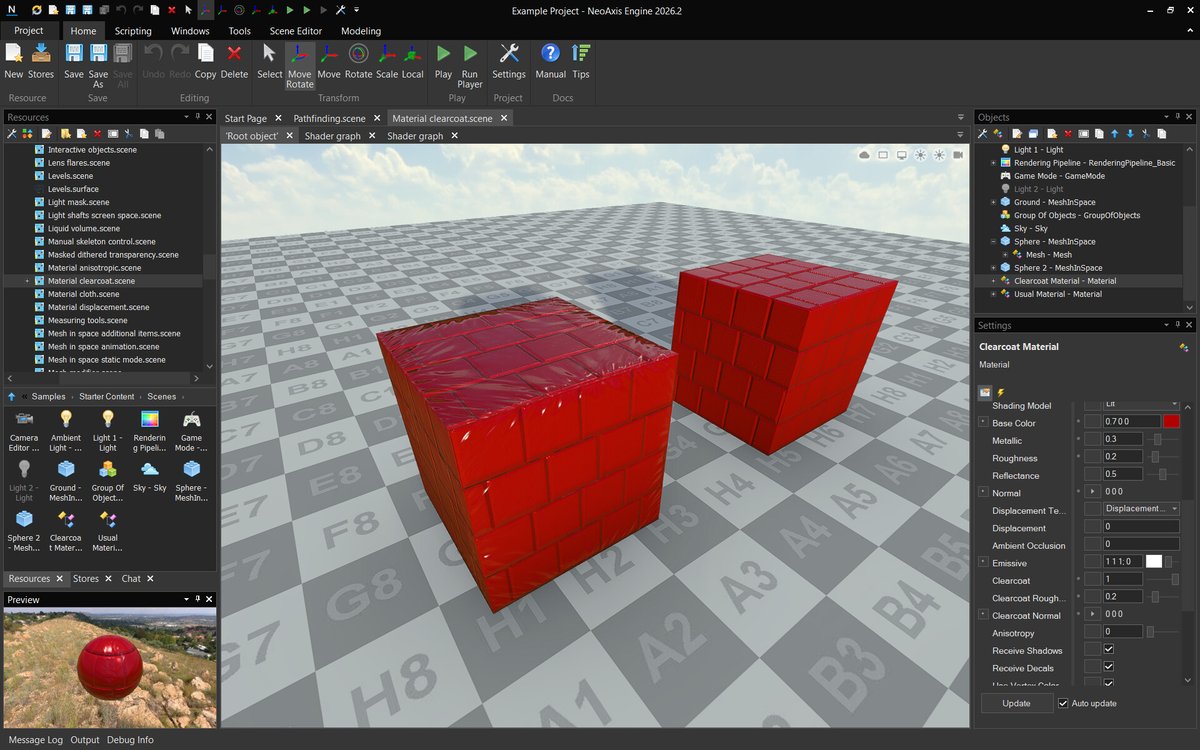Start the scene with Play
Viewport: 1200px width, 750px height.
pos(443,61)
